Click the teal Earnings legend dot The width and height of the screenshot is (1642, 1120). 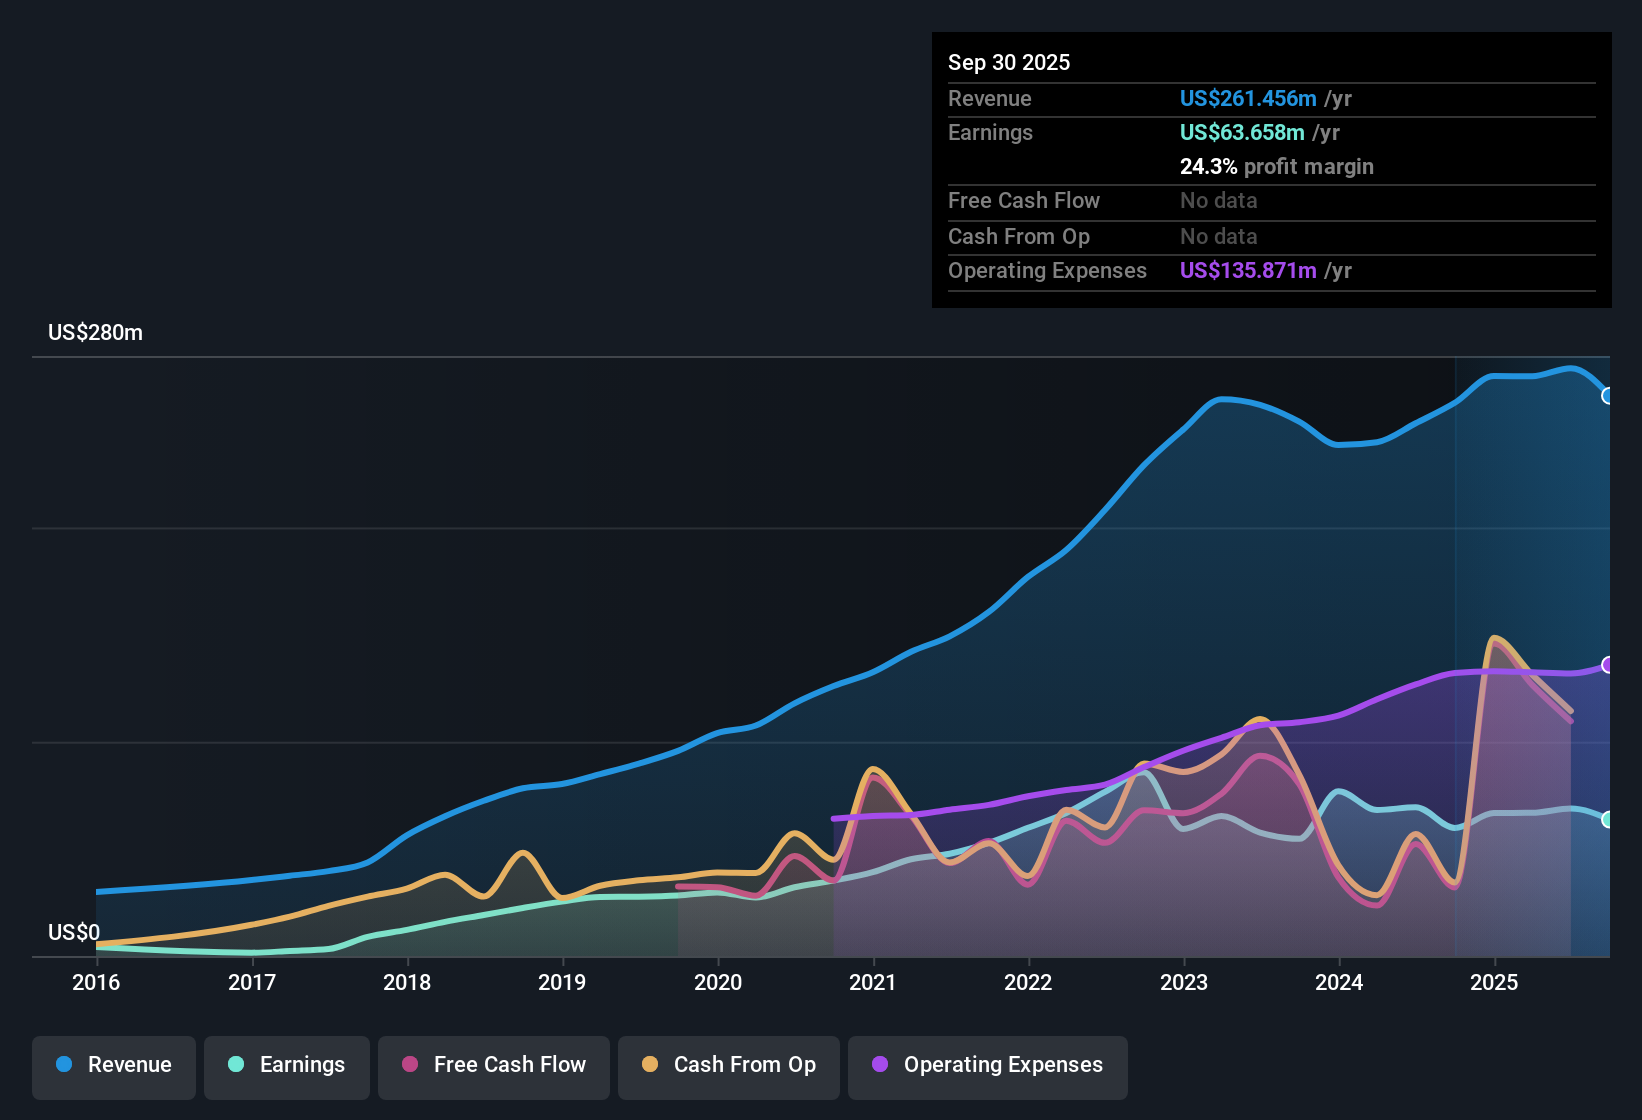click(x=236, y=1064)
